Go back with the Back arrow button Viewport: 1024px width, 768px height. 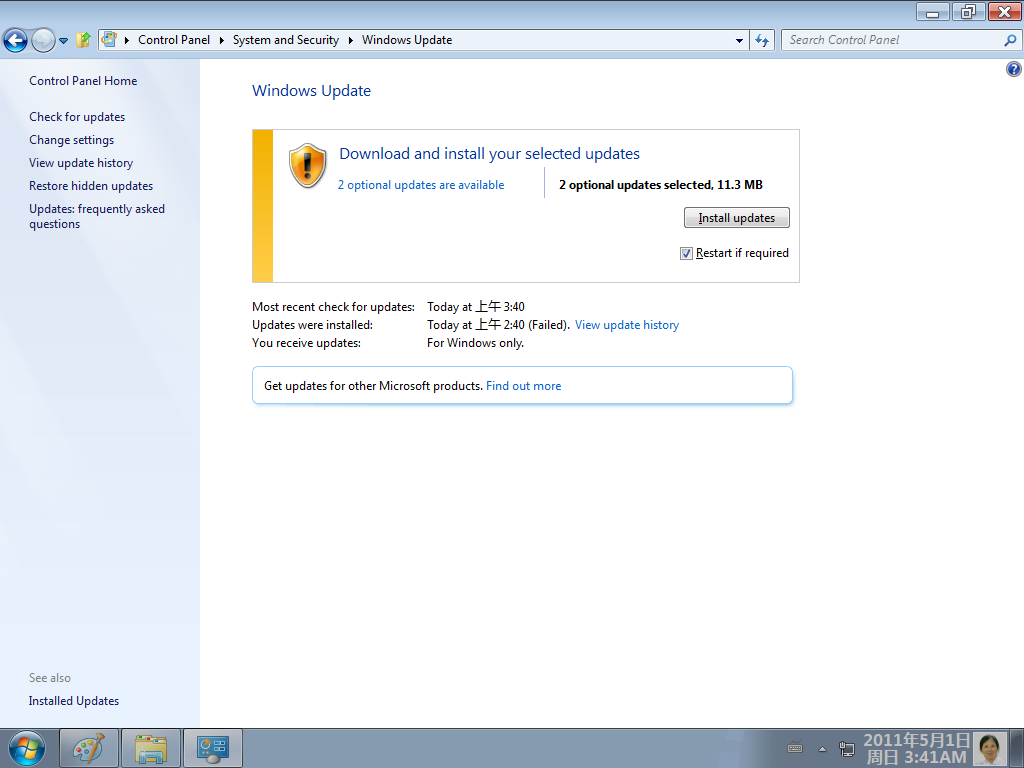(16, 40)
